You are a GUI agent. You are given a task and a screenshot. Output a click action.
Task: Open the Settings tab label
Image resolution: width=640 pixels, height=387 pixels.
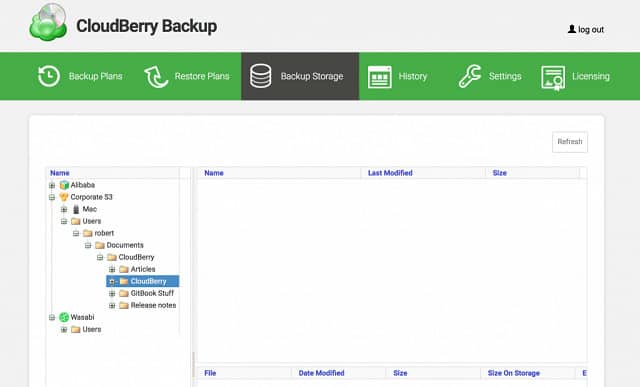coord(505,76)
